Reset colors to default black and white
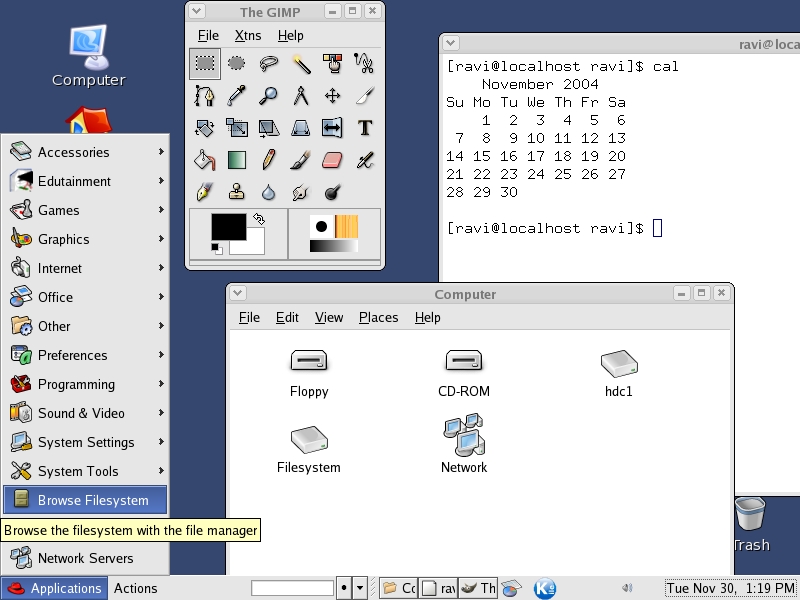The width and height of the screenshot is (800, 600). [216, 248]
